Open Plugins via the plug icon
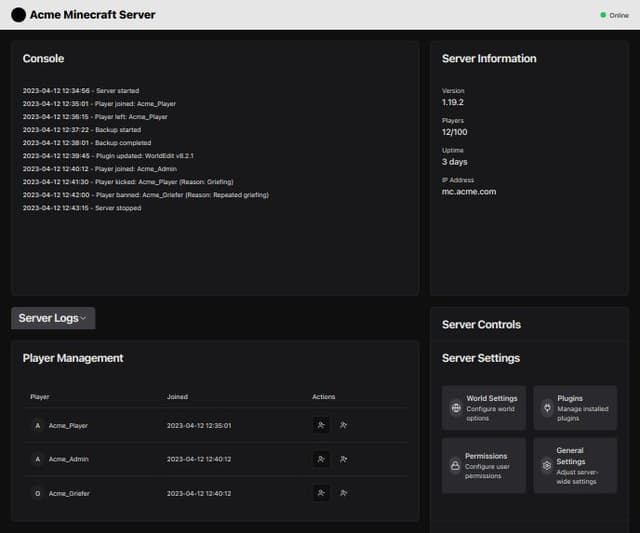 [x=547, y=408]
